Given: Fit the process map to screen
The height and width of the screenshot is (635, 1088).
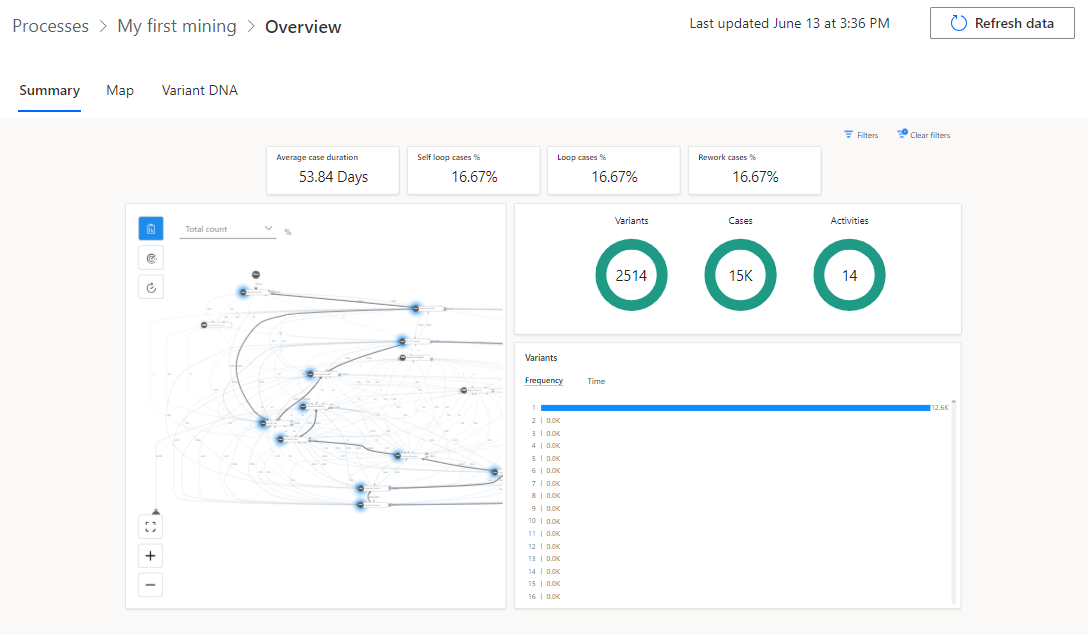Looking at the screenshot, I should (151, 527).
